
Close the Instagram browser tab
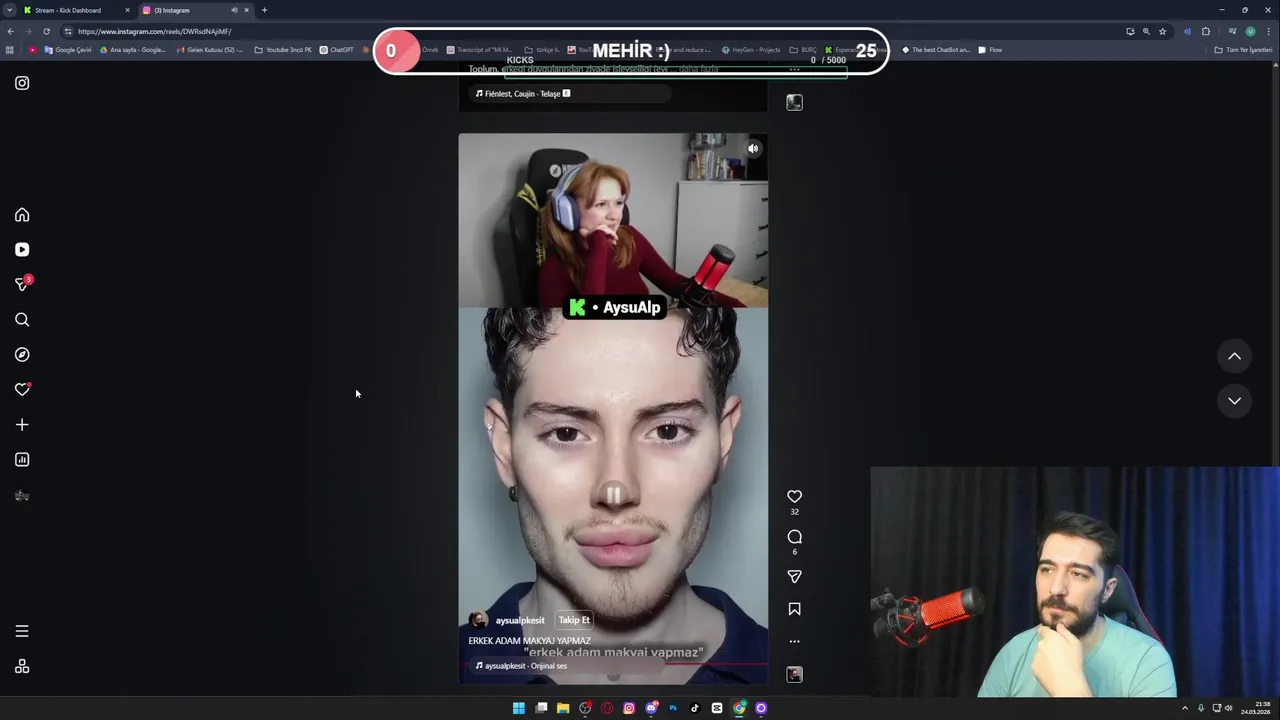click(x=247, y=10)
